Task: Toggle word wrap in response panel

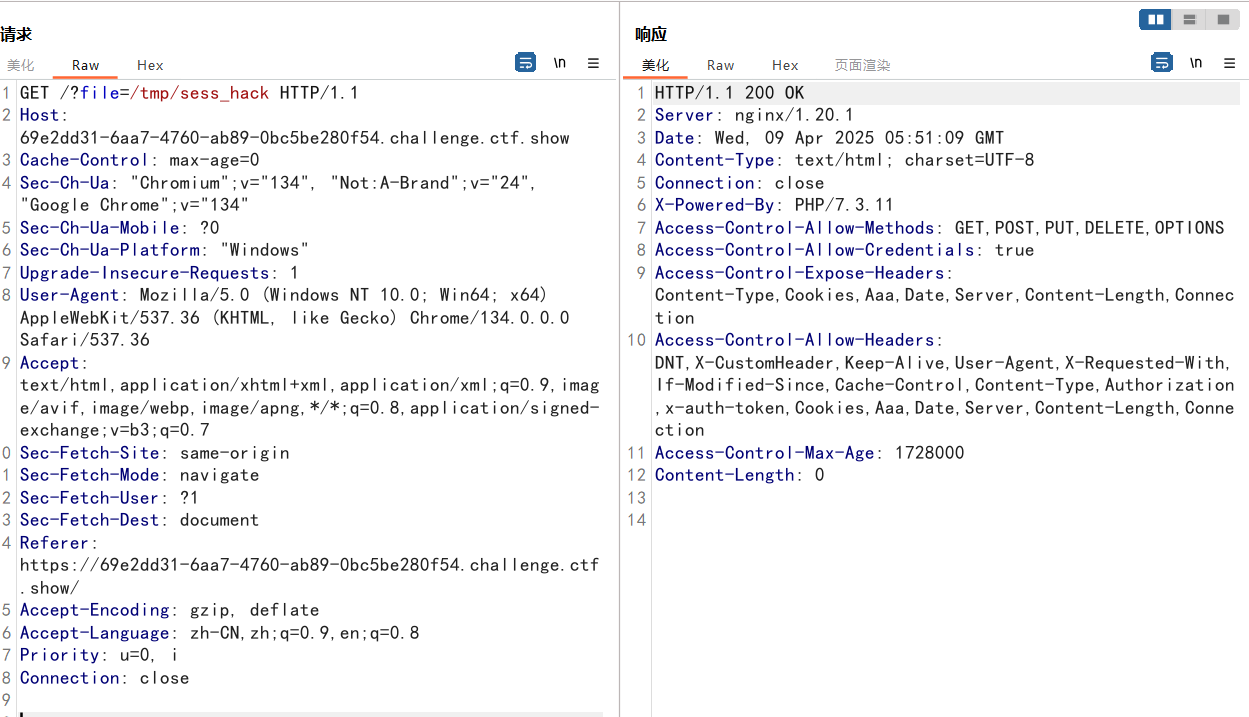Action: [1161, 63]
